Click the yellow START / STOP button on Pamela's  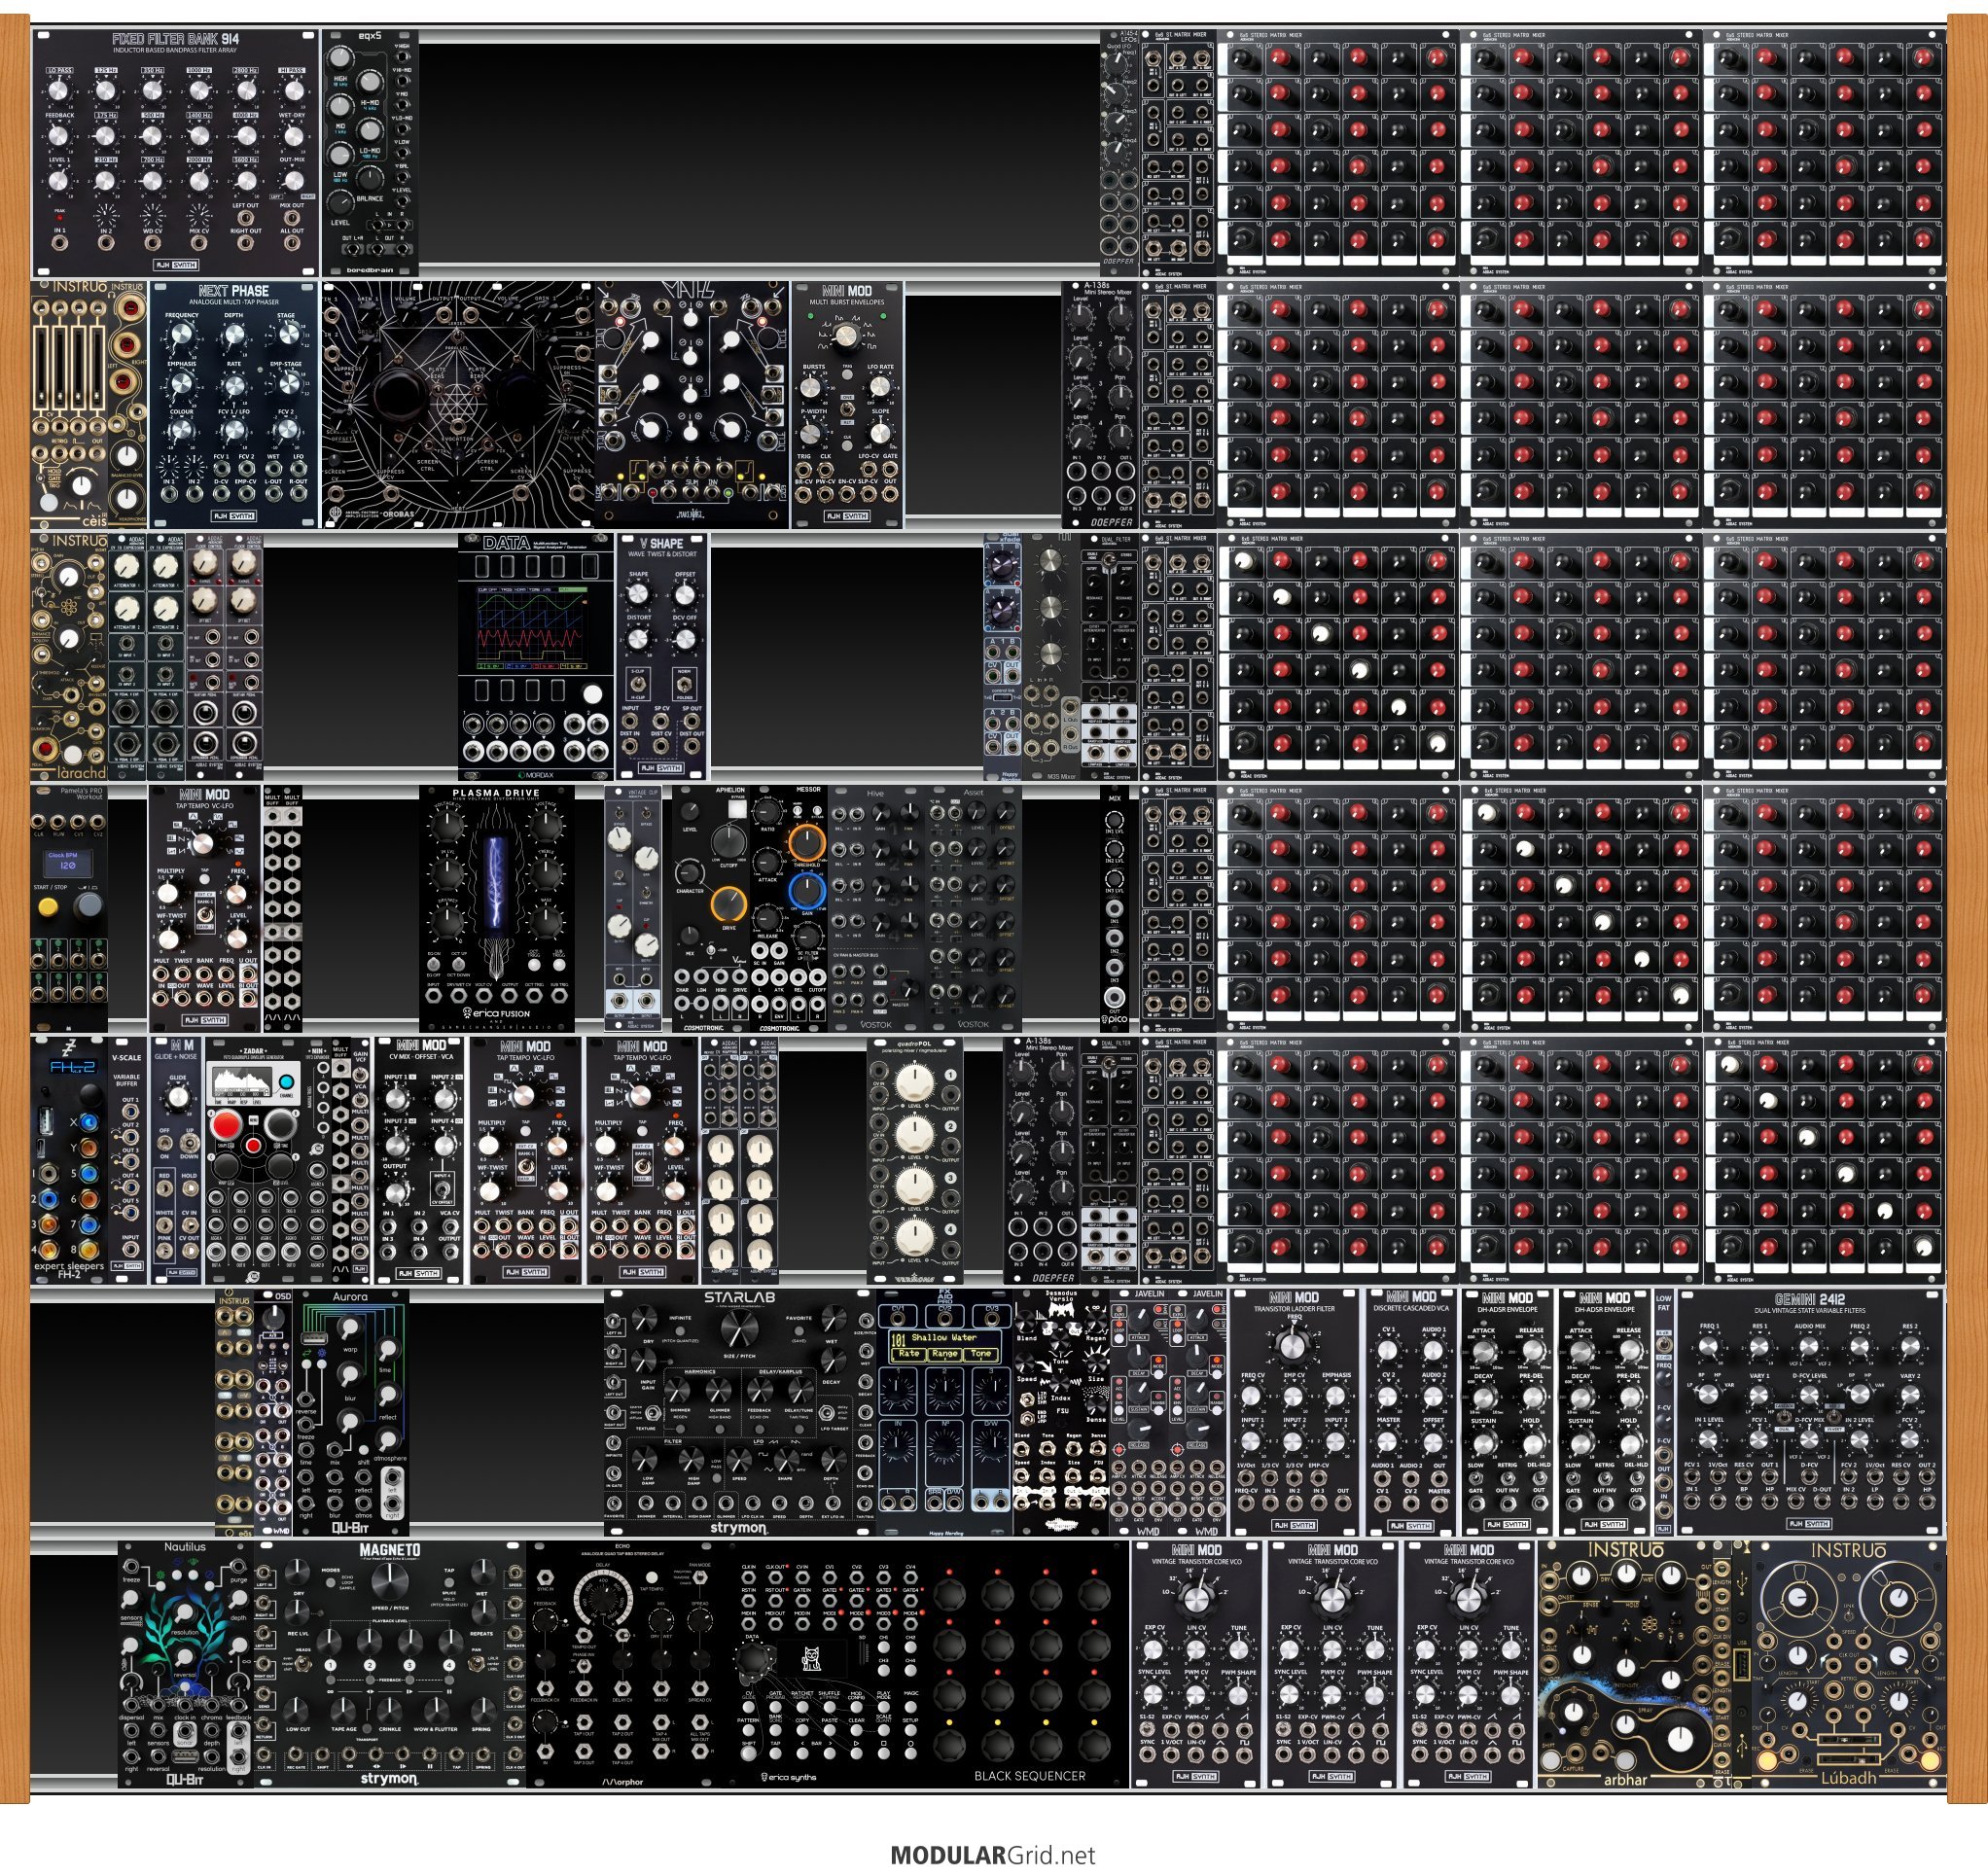tap(47, 907)
